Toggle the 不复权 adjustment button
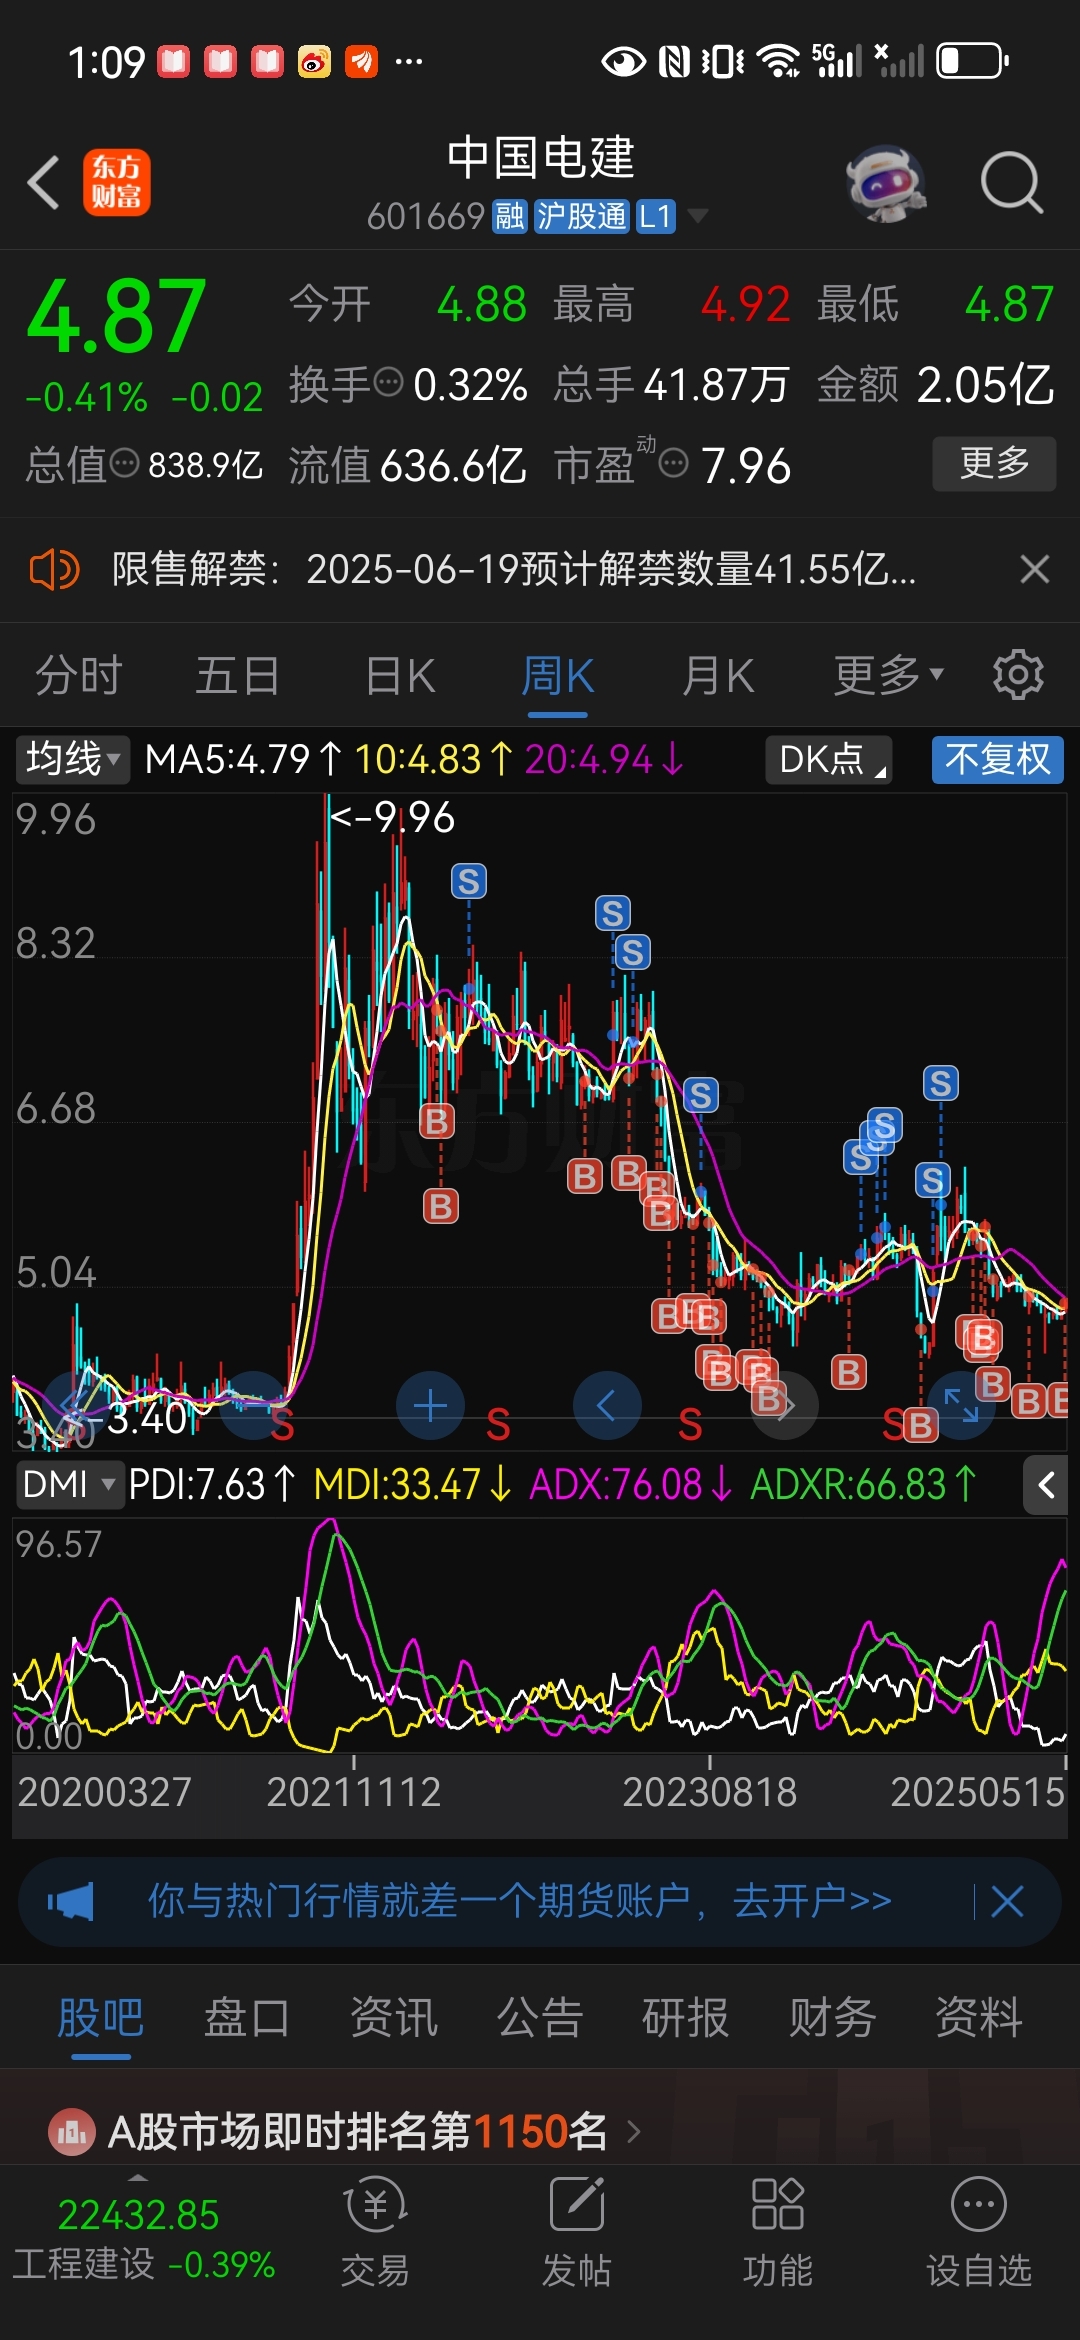 (x=997, y=759)
